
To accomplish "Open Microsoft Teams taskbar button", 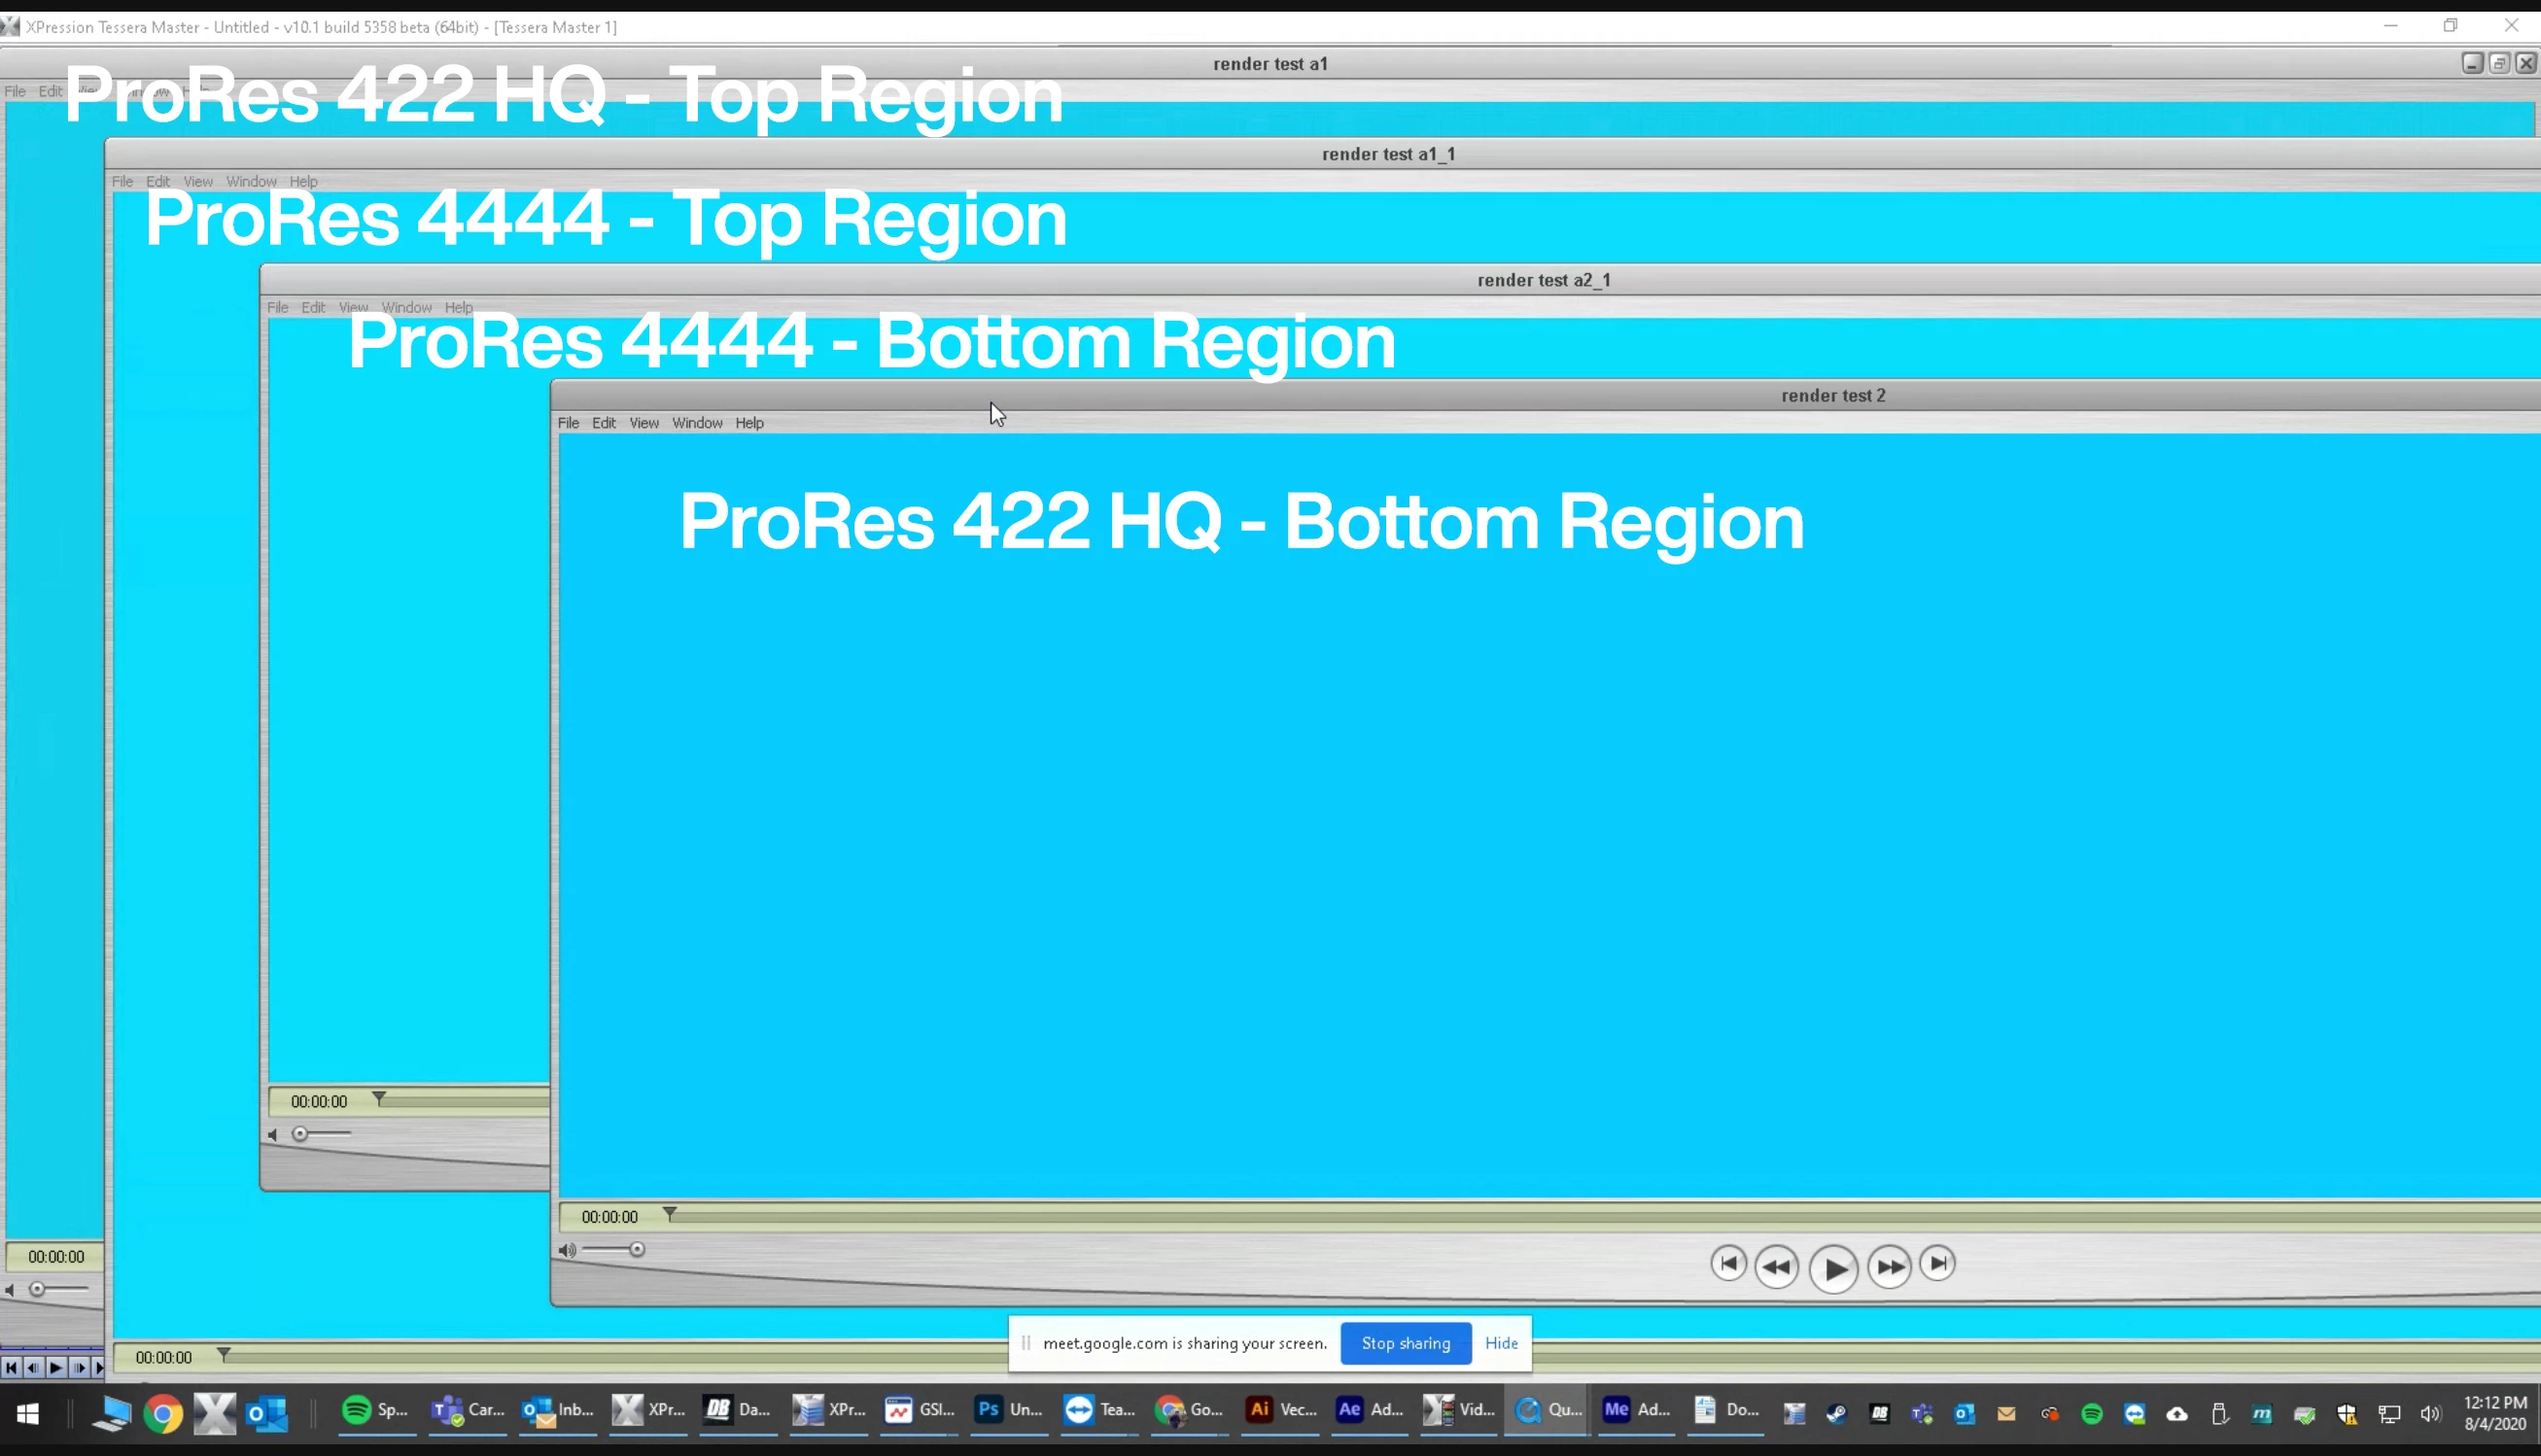I will 467,1411.
